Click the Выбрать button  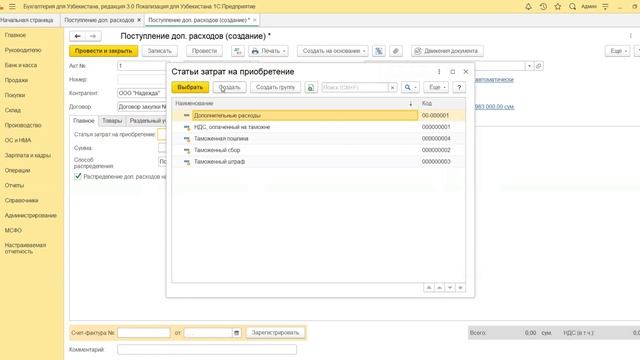(x=190, y=87)
